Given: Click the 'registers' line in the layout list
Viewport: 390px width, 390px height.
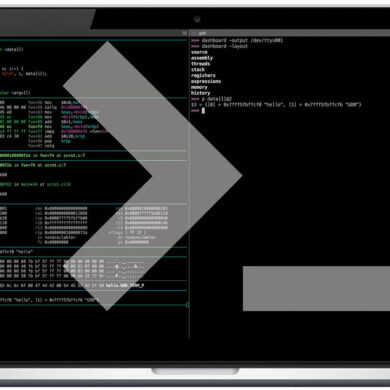Looking at the screenshot, I should pyautogui.click(x=203, y=76).
